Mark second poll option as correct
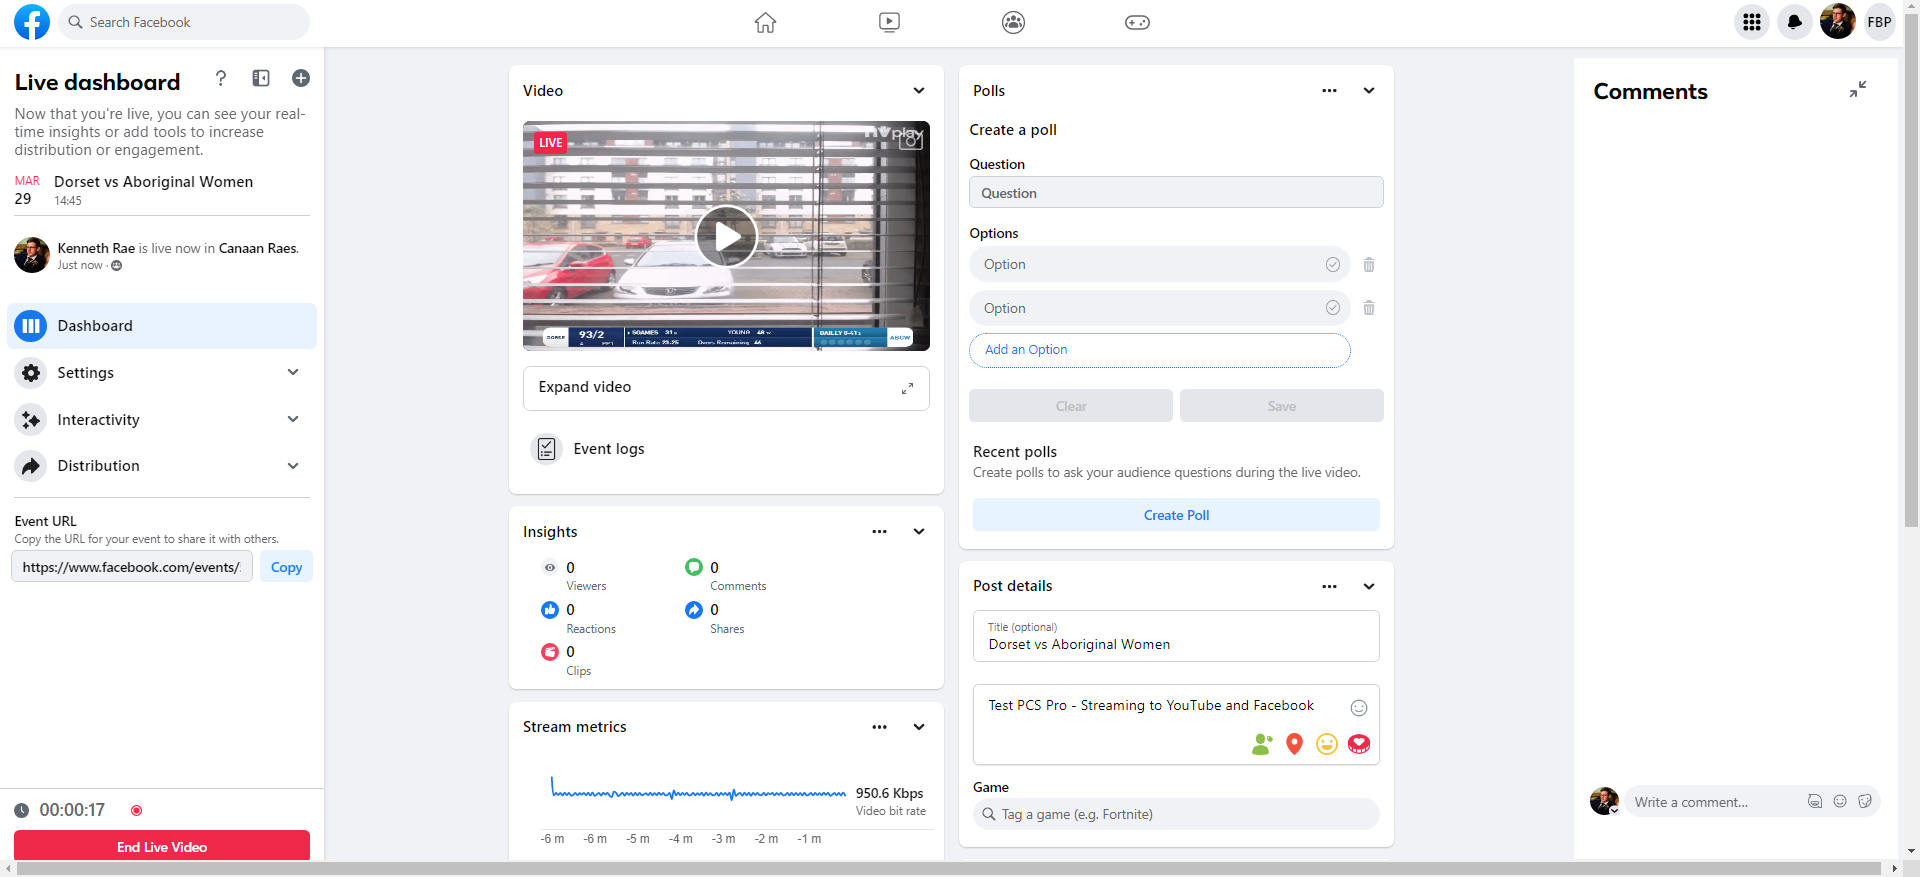1920x877 pixels. click(x=1333, y=308)
